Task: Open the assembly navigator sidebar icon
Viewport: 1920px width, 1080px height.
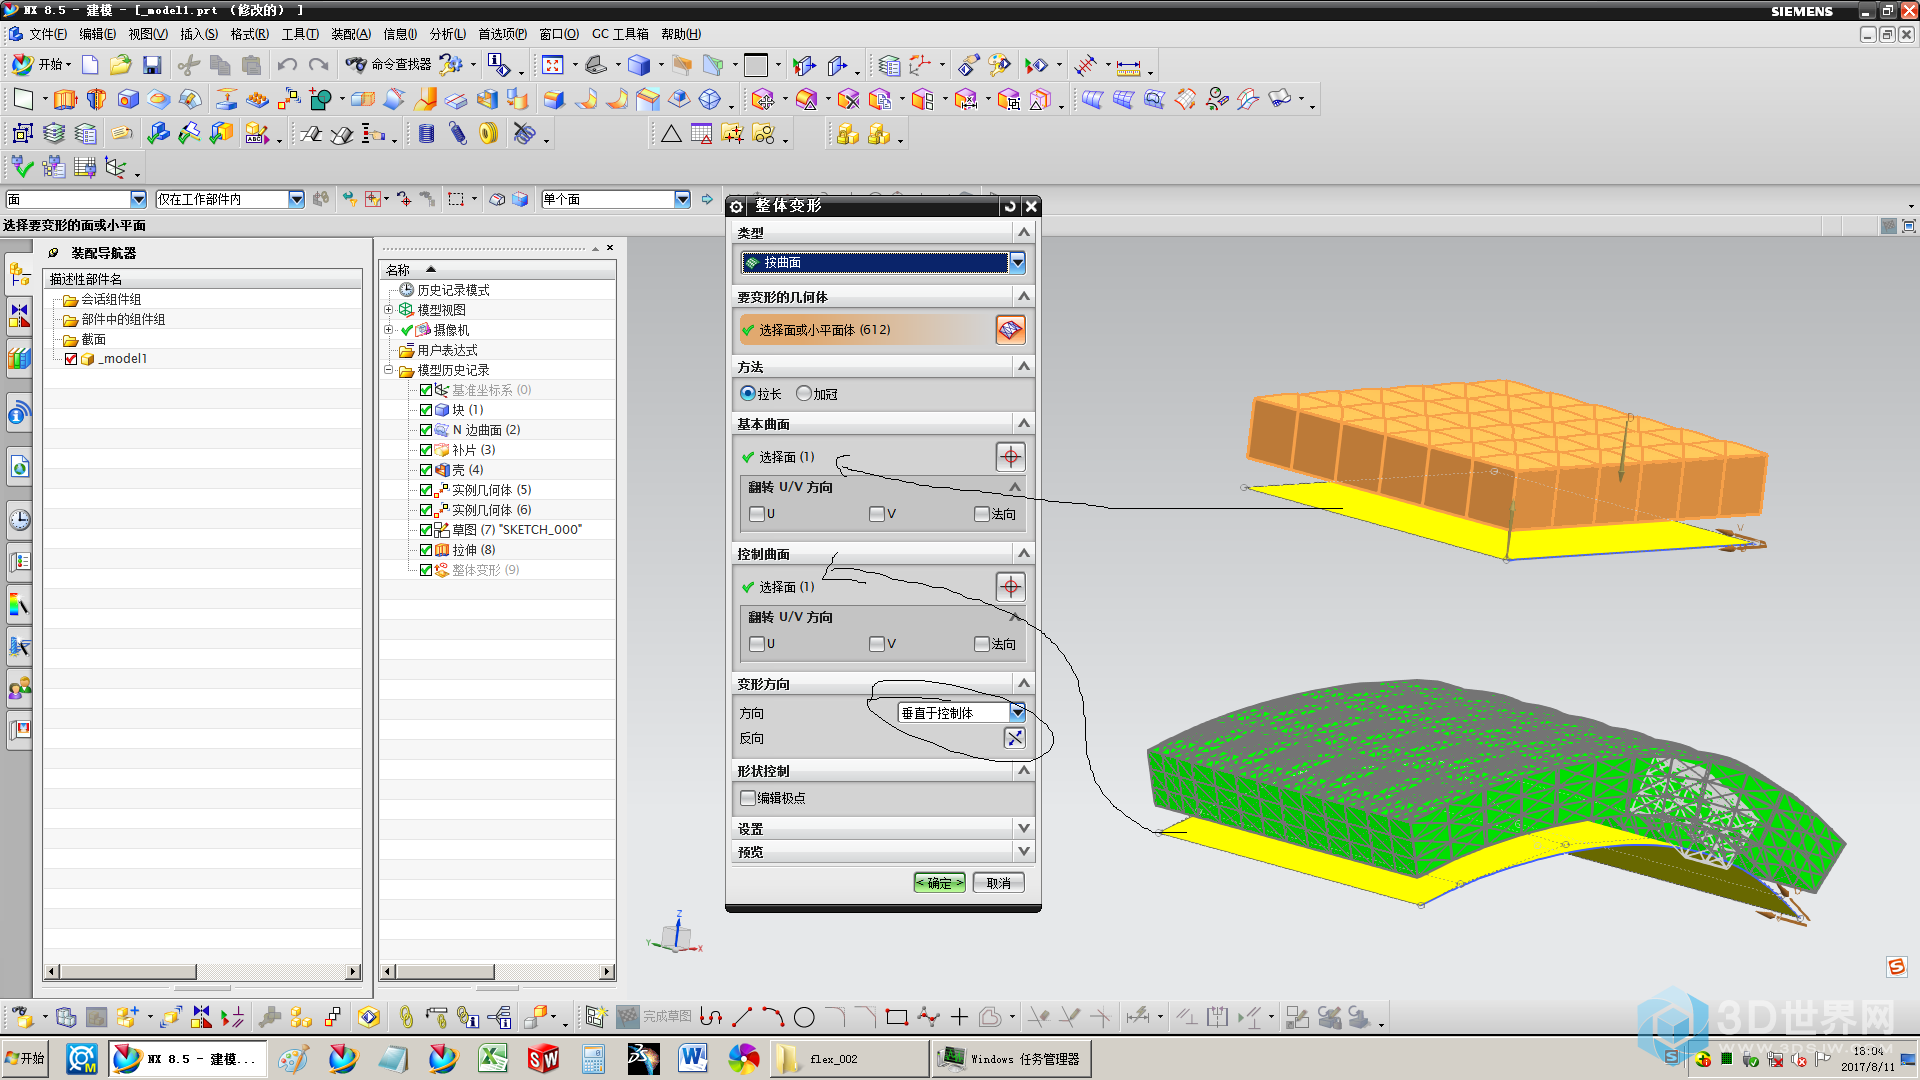Action: click(x=19, y=273)
